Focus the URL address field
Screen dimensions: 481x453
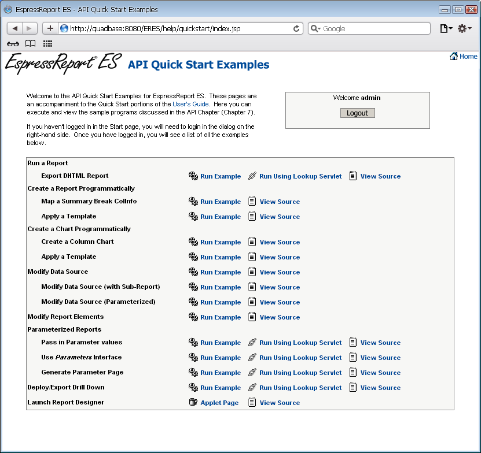click(x=175, y=29)
